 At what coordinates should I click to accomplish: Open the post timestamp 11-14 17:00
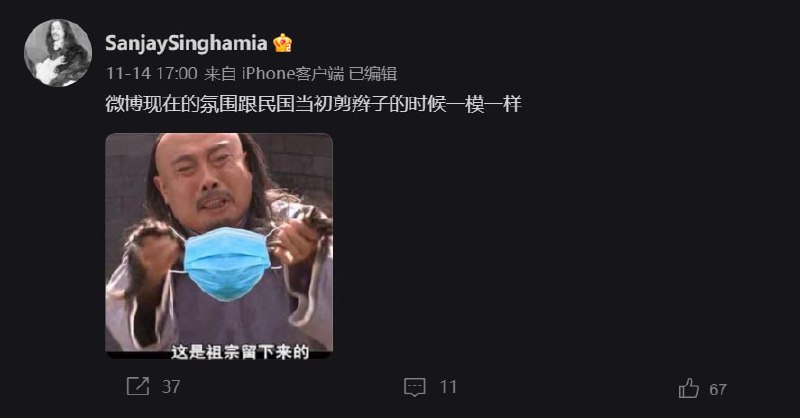point(152,73)
